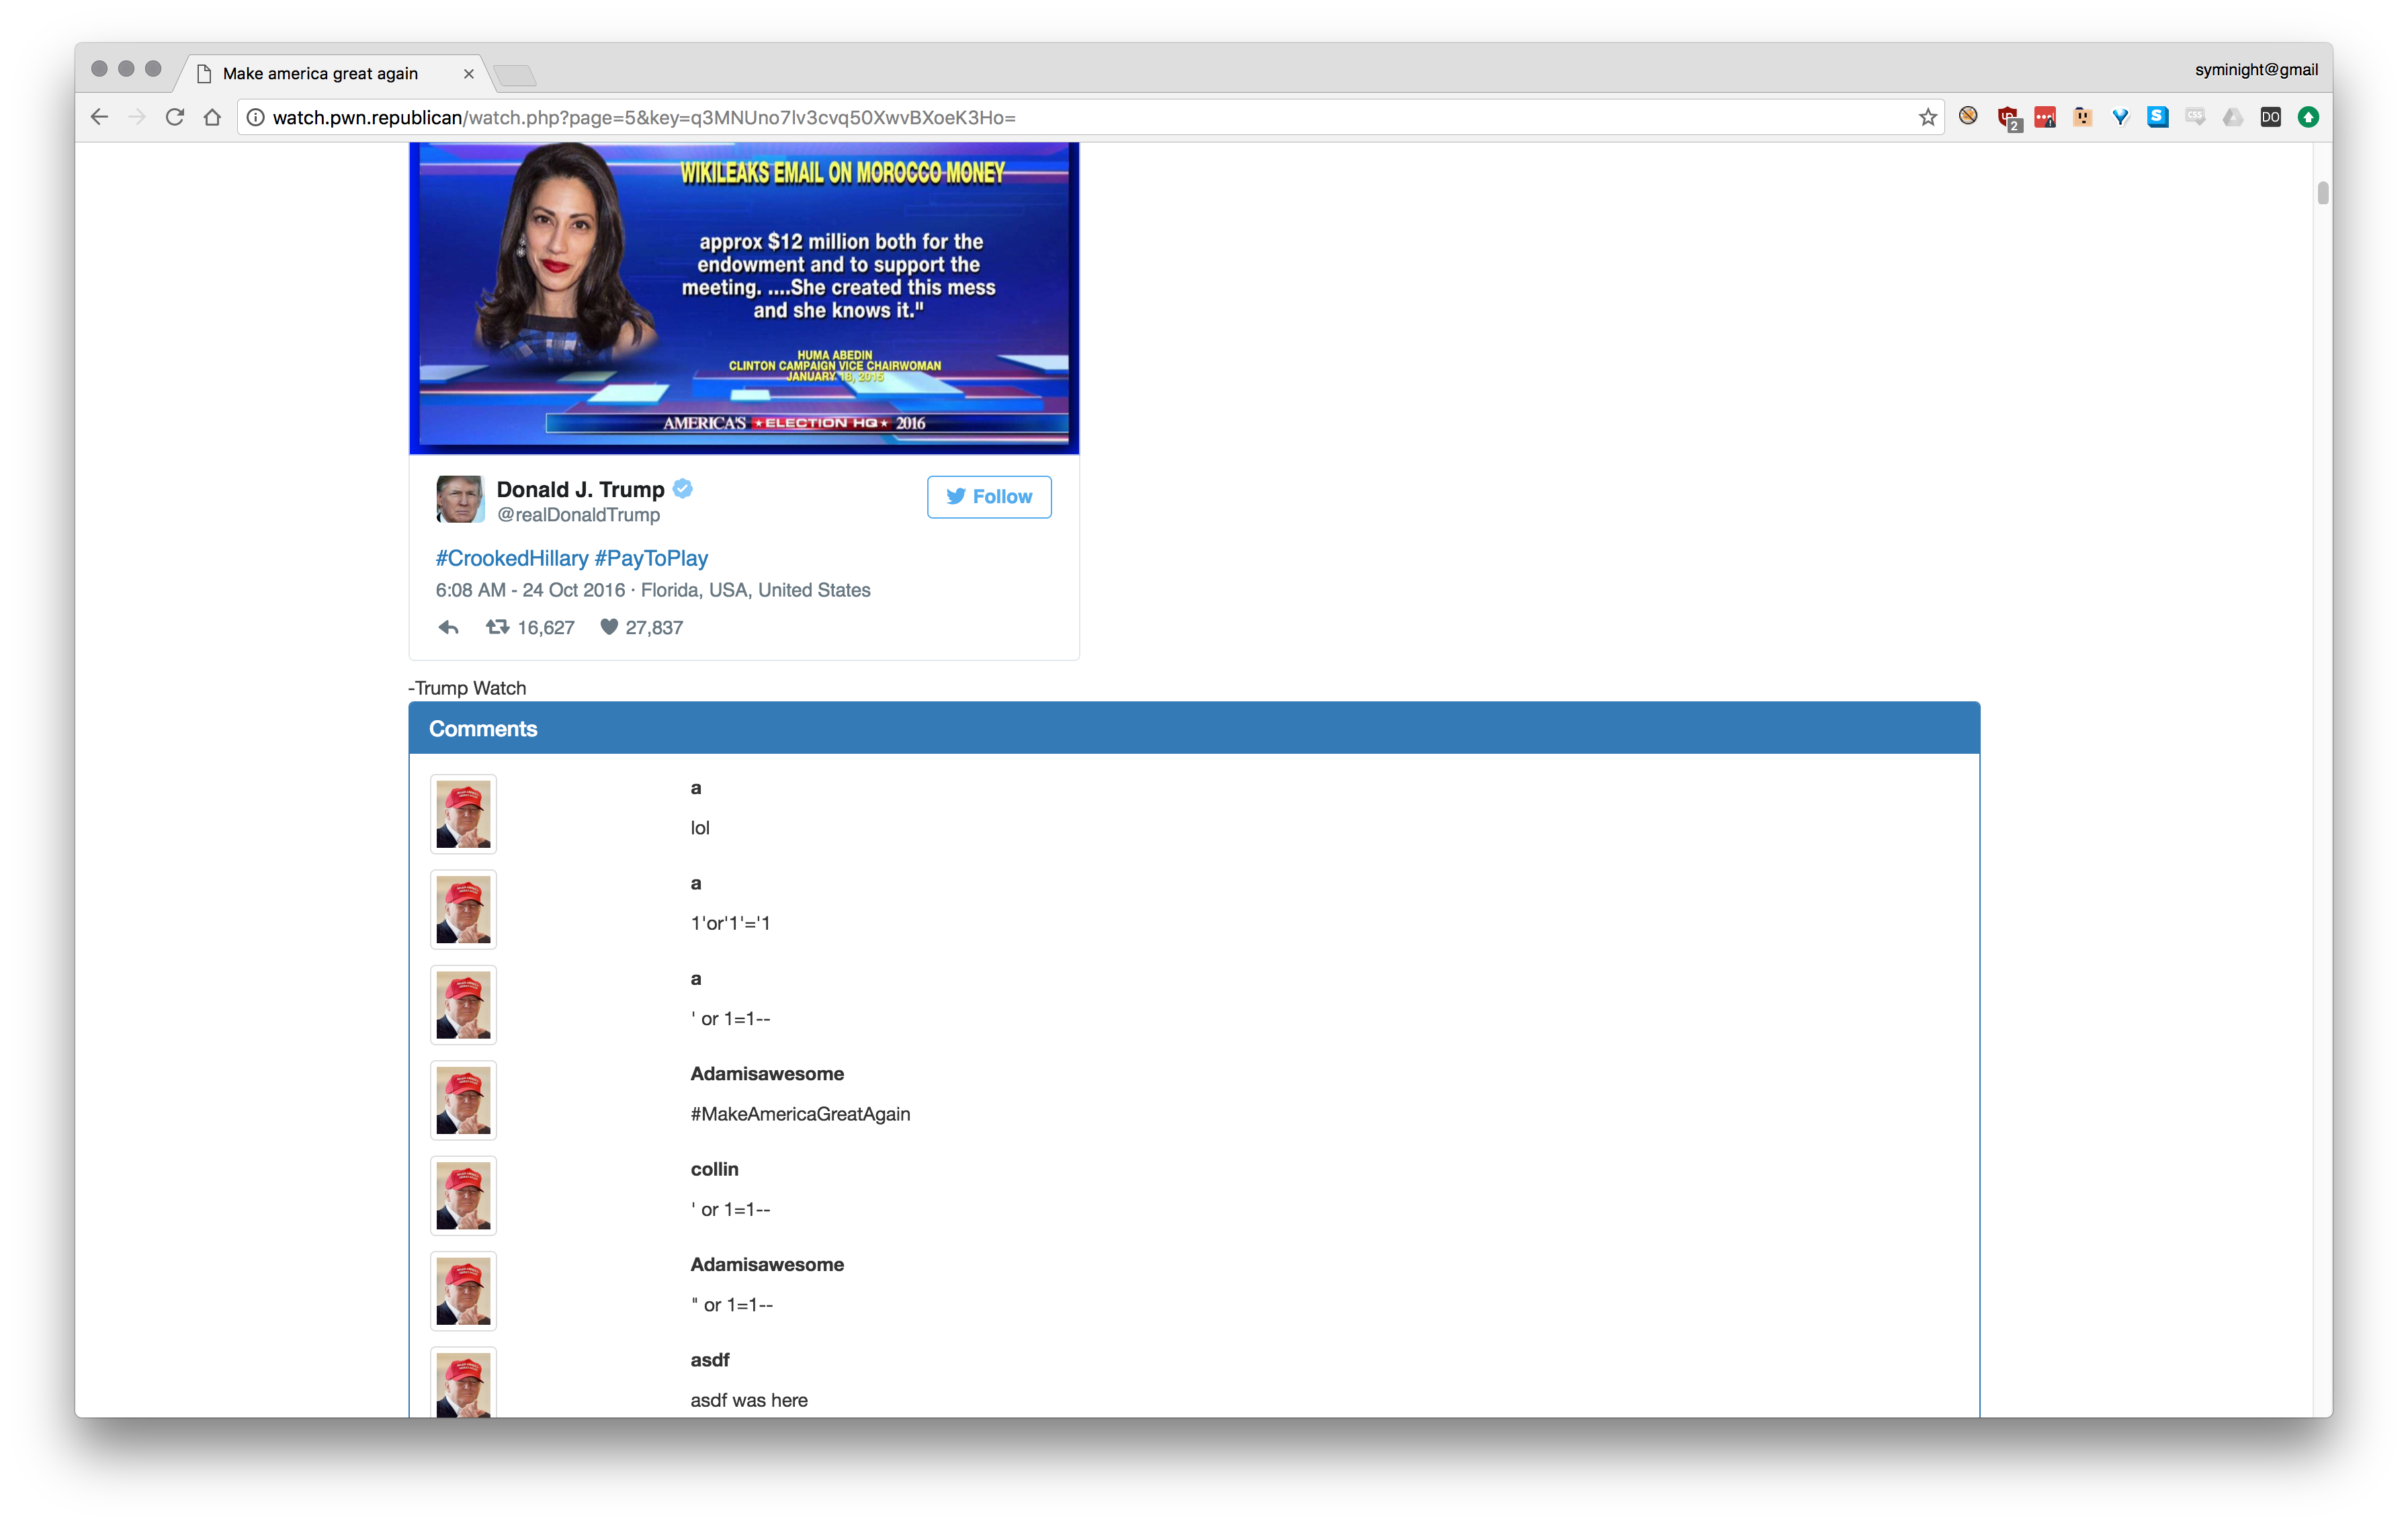Select the Make america great again tab

click(320, 74)
